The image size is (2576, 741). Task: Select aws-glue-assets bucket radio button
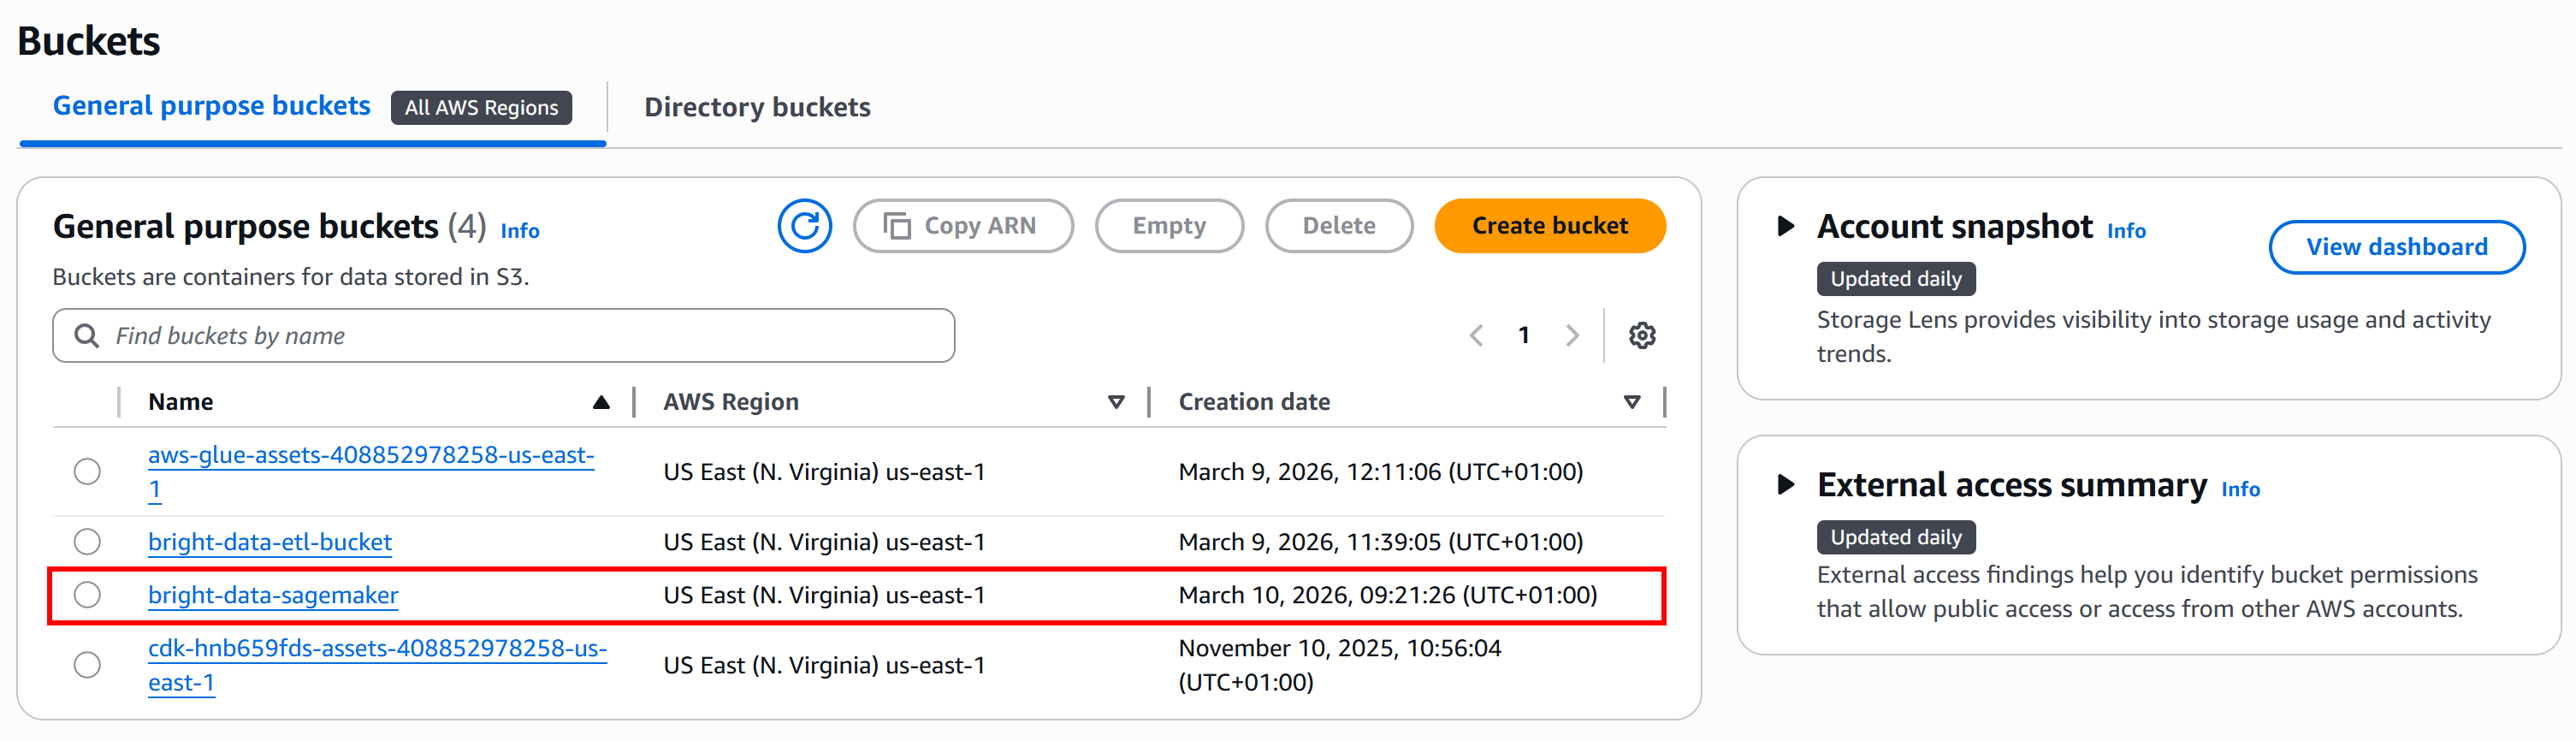click(88, 471)
